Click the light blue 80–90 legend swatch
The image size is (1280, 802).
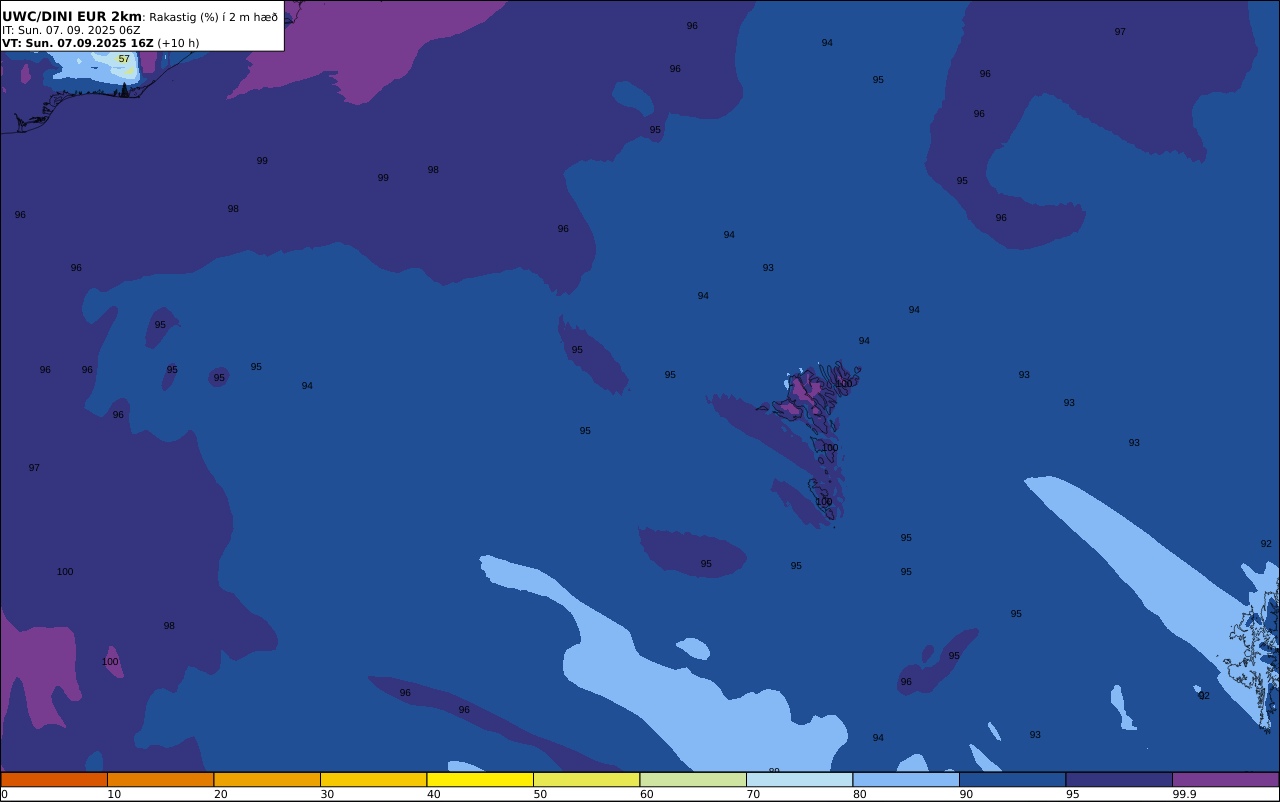pos(906,779)
